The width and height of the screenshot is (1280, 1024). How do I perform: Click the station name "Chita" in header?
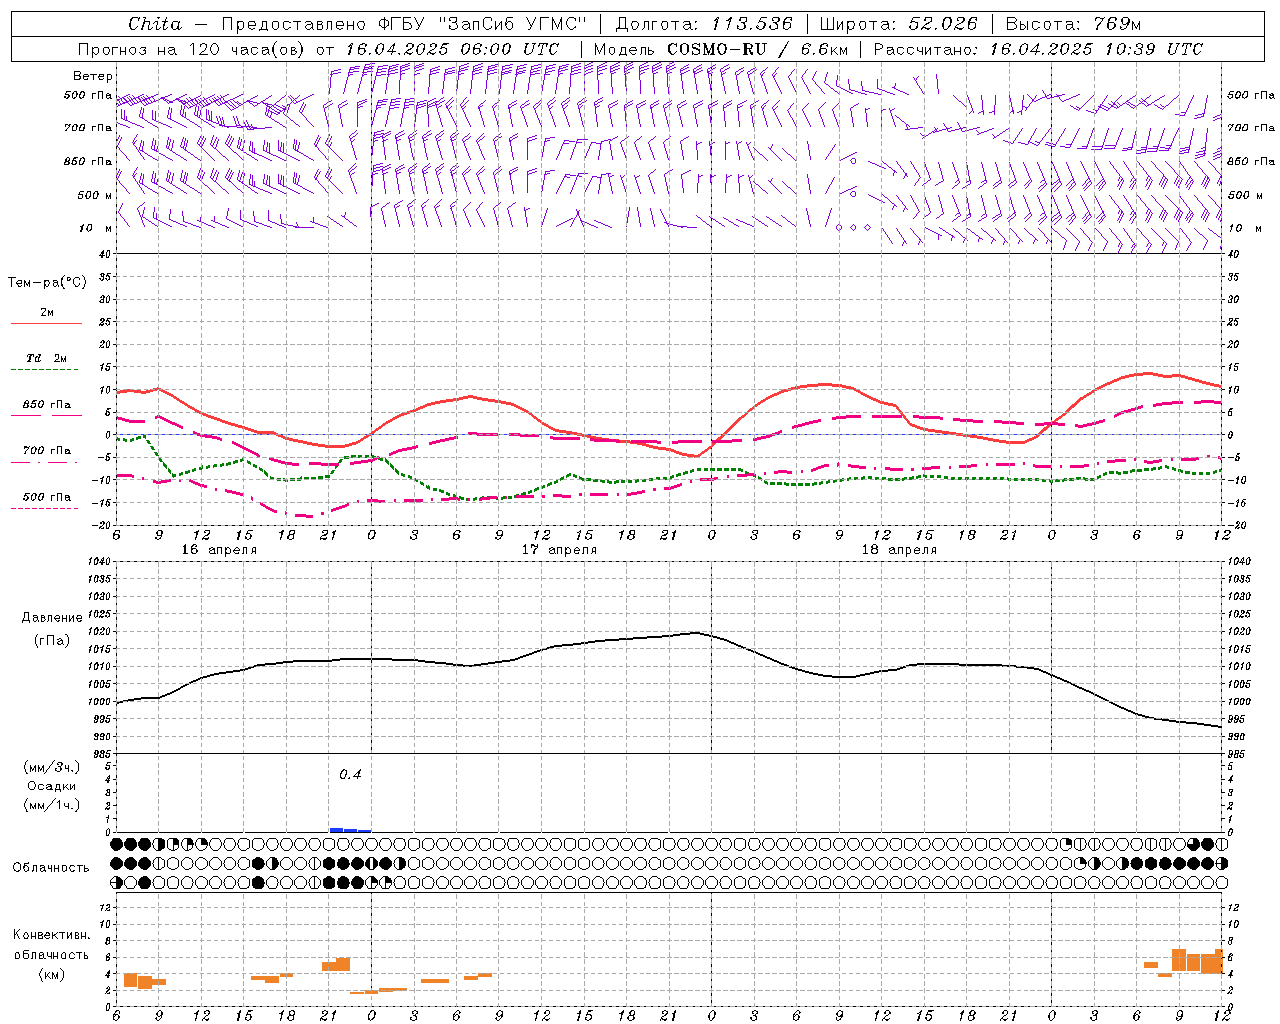pyautogui.click(x=155, y=24)
